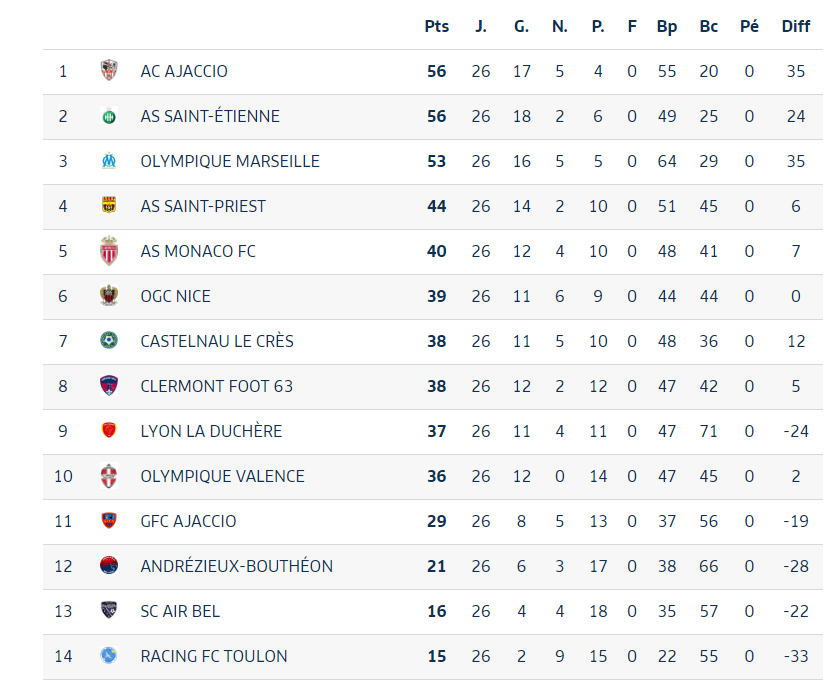Click the AC Ajaccio club crest

(x=109, y=71)
